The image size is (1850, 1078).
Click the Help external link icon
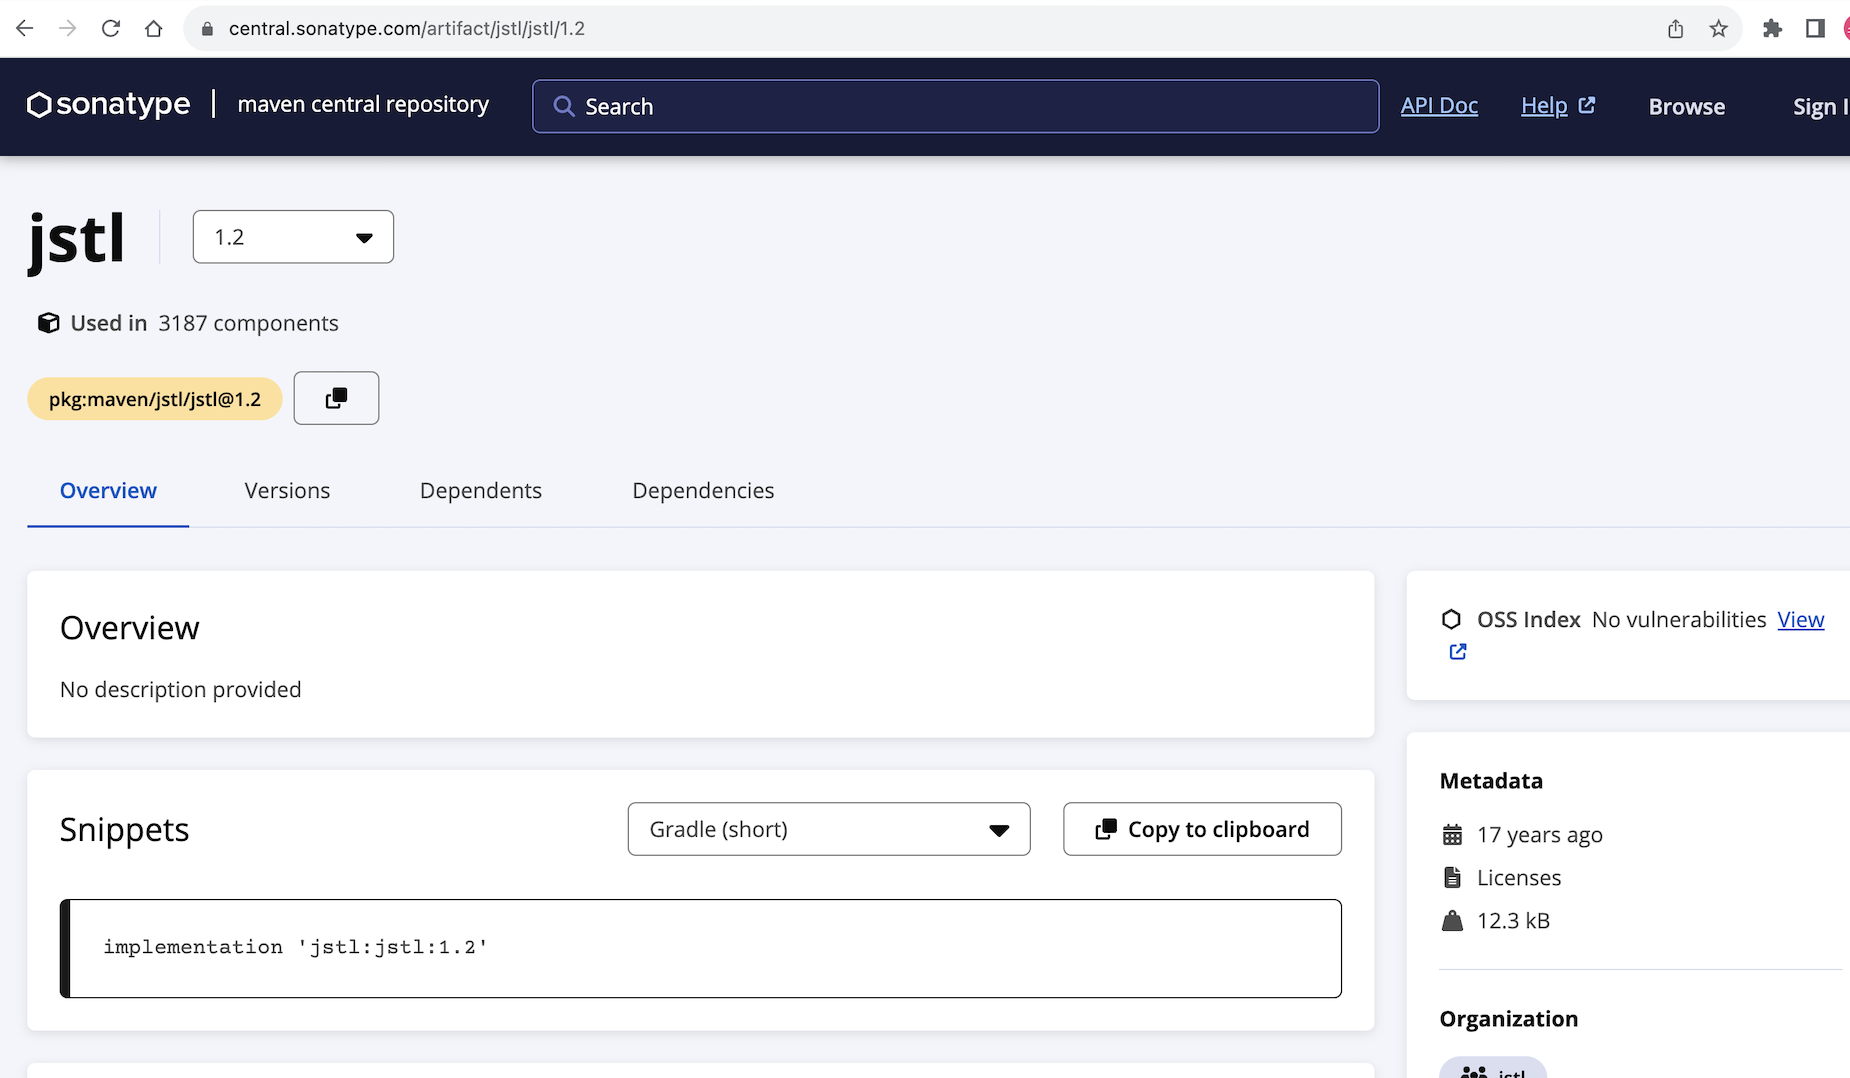point(1586,105)
